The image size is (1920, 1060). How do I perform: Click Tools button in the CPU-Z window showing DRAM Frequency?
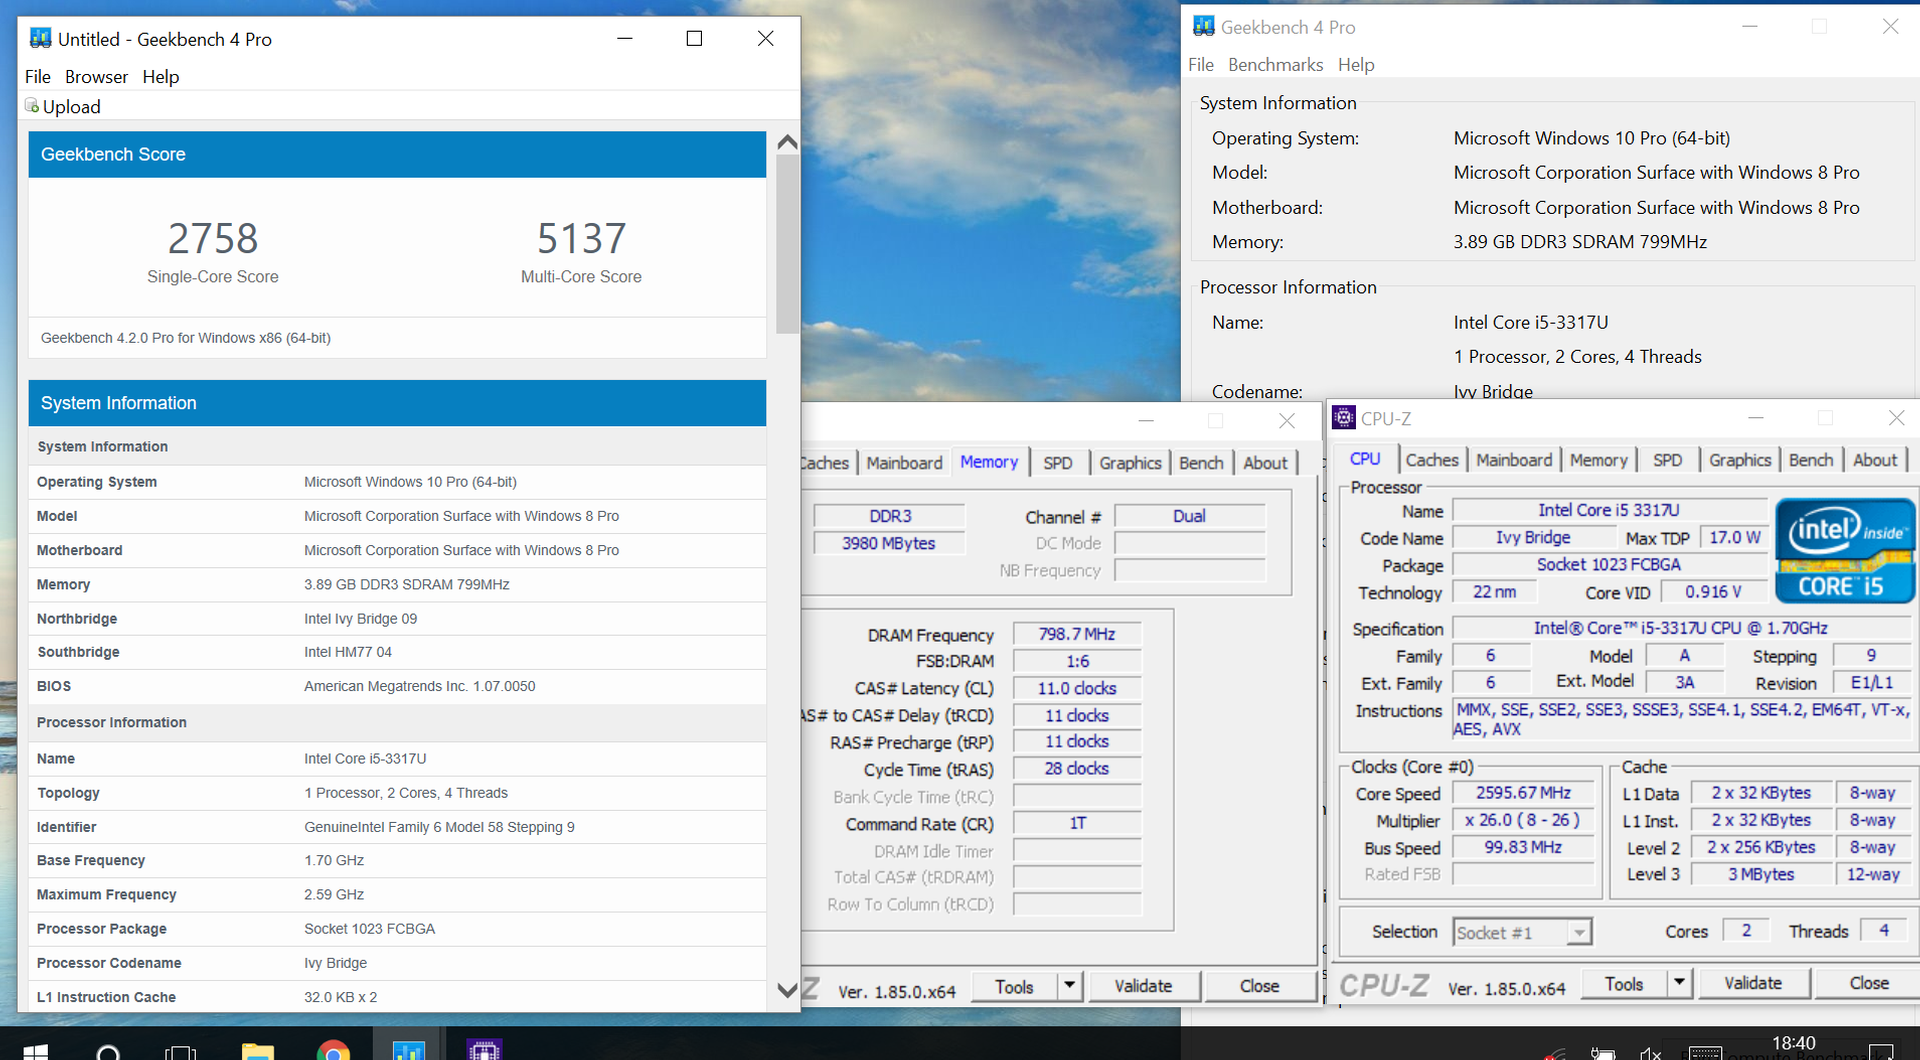(x=1014, y=986)
